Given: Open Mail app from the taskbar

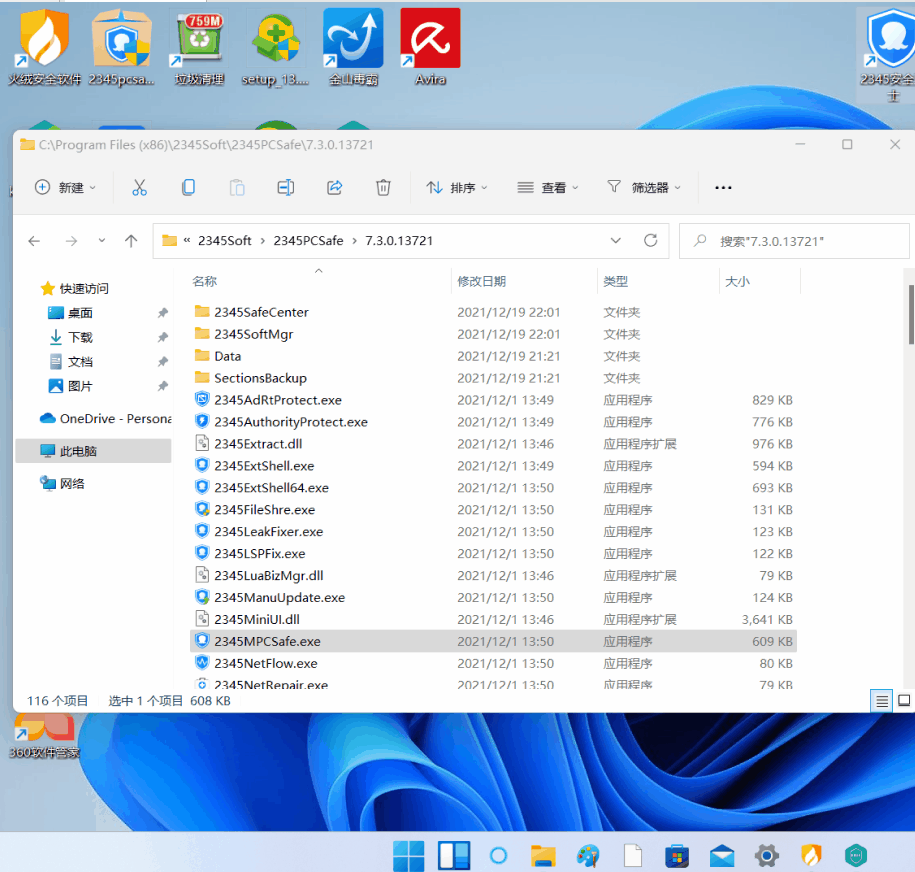Looking at the screenshot, I should click(x=722, y=856).
